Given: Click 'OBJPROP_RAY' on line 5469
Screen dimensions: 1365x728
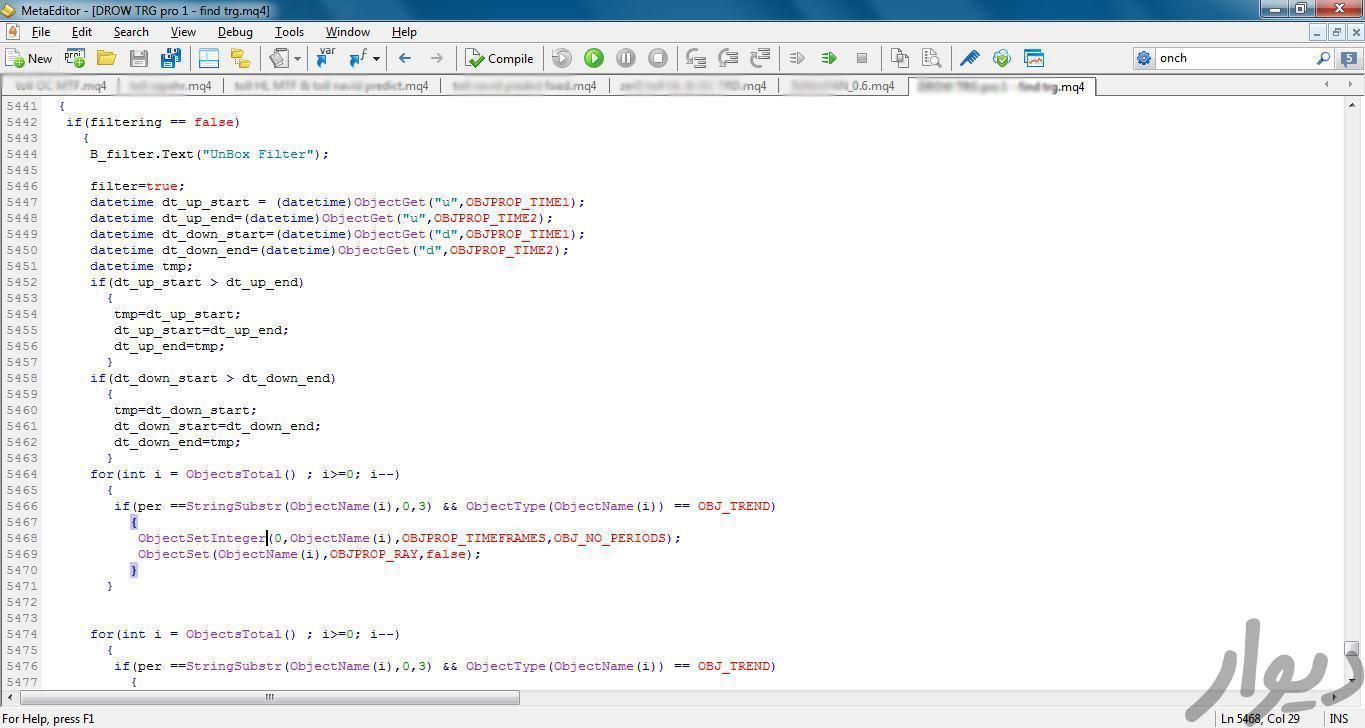Looking at the screenshot, I should click(374, 554).
